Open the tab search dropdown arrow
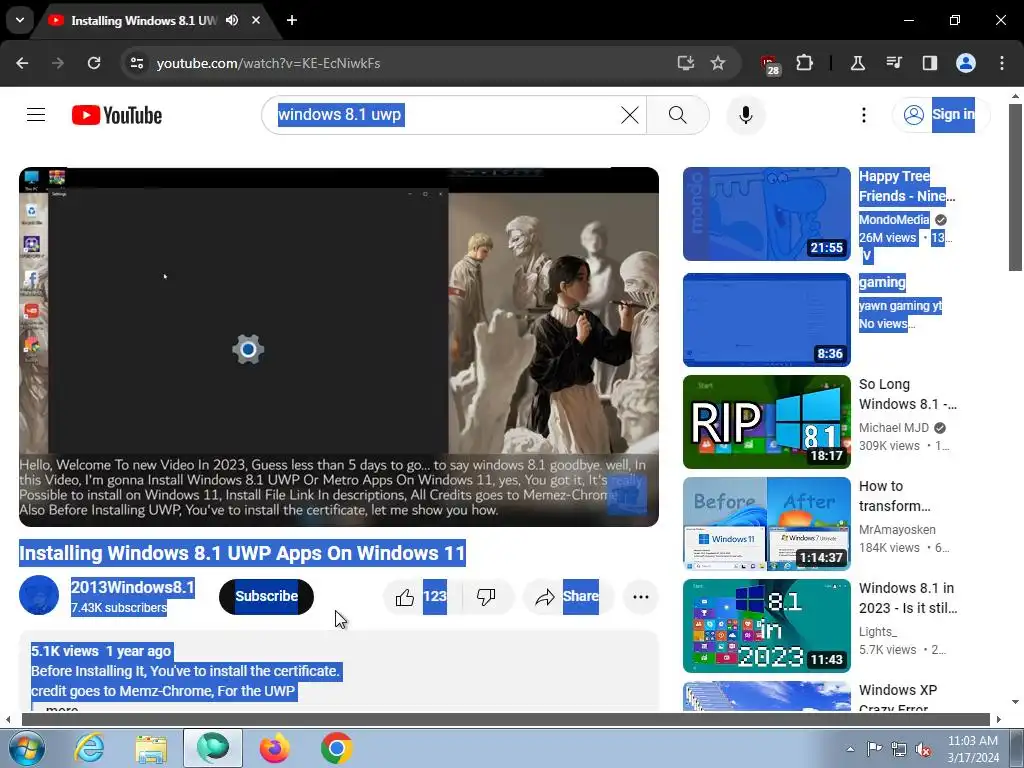The image size is (1024, 768). tap(20, 20)
